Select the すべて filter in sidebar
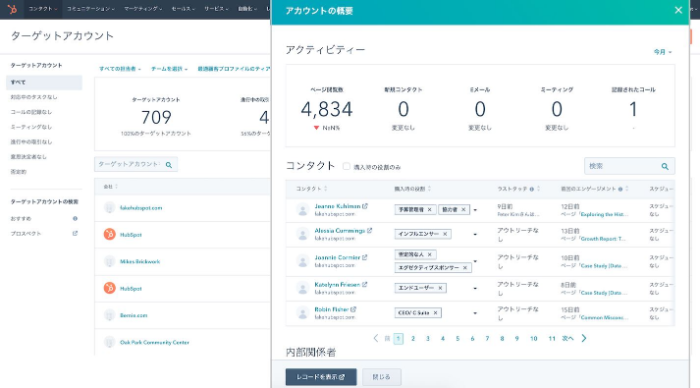 click(x=44, y=82)
